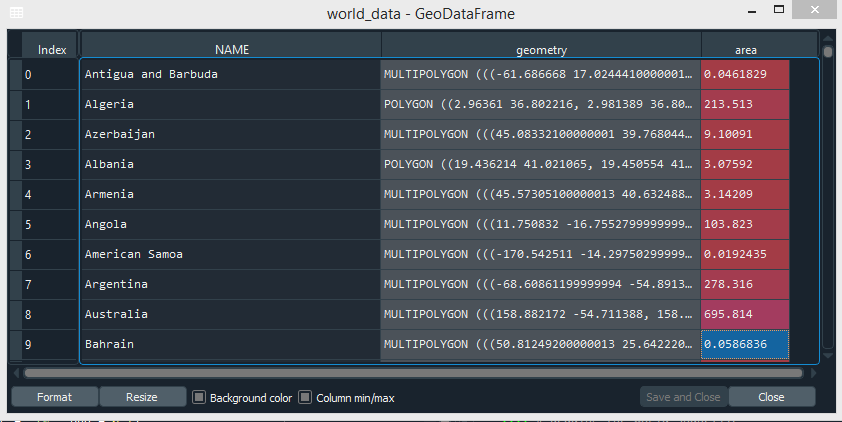Select row index 4

click(x=49, y=195)
